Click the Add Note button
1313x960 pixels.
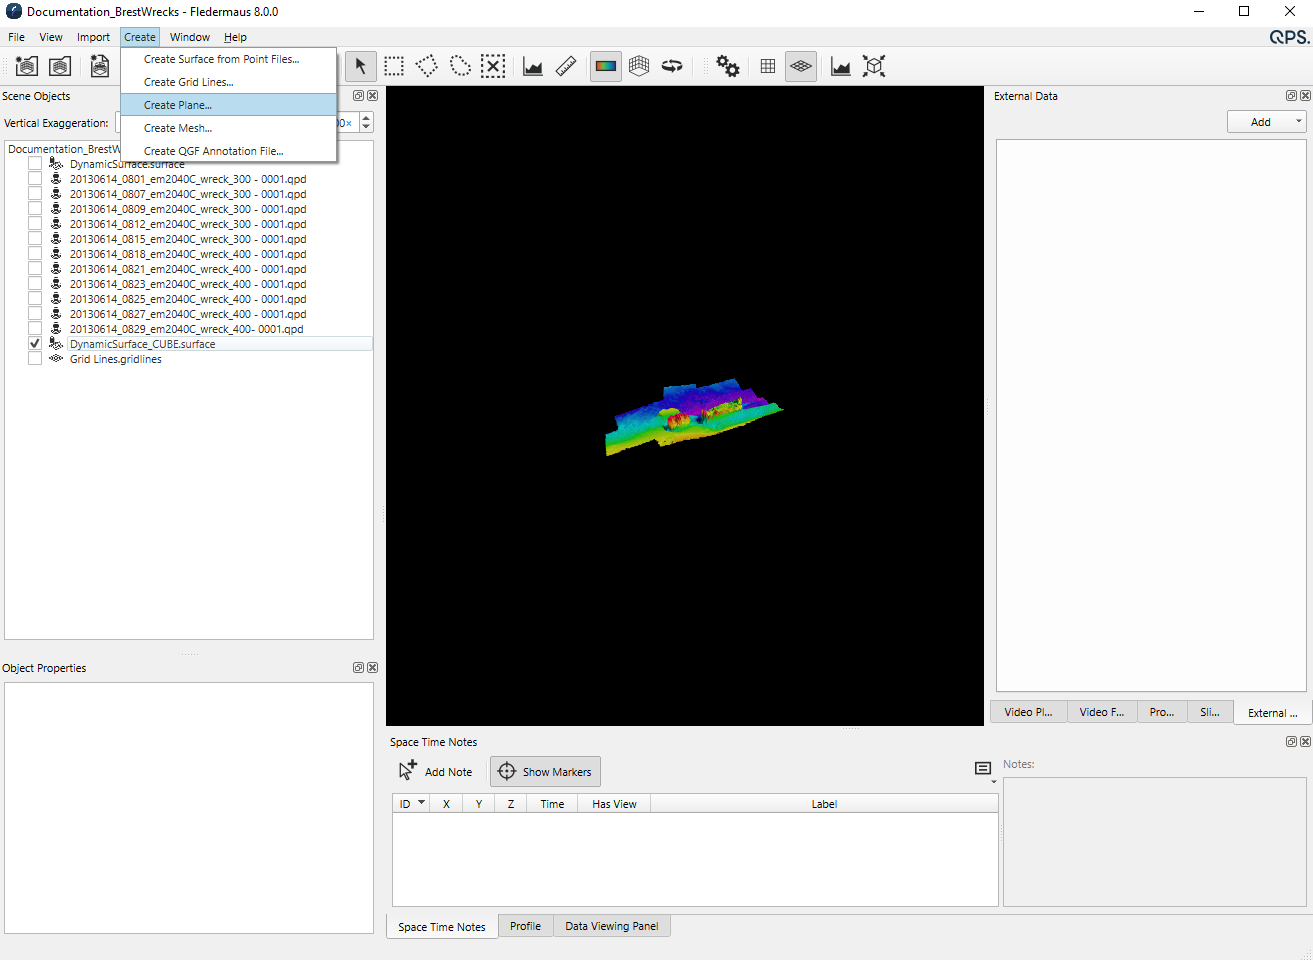[436, 771]
